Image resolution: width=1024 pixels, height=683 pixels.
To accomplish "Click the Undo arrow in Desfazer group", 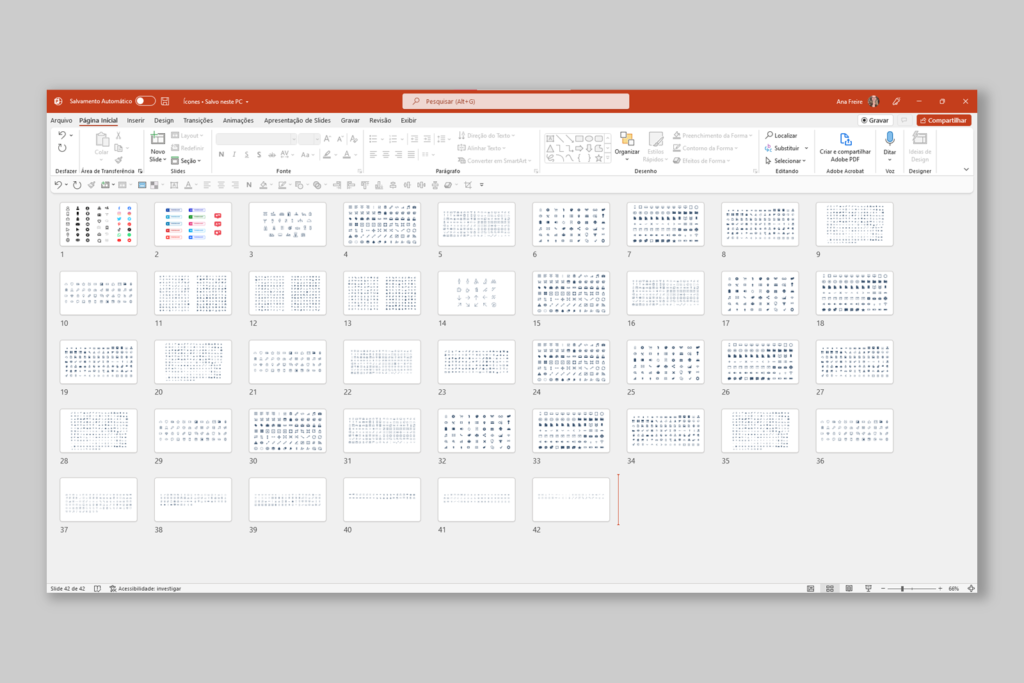I will (x=62, y=135).
